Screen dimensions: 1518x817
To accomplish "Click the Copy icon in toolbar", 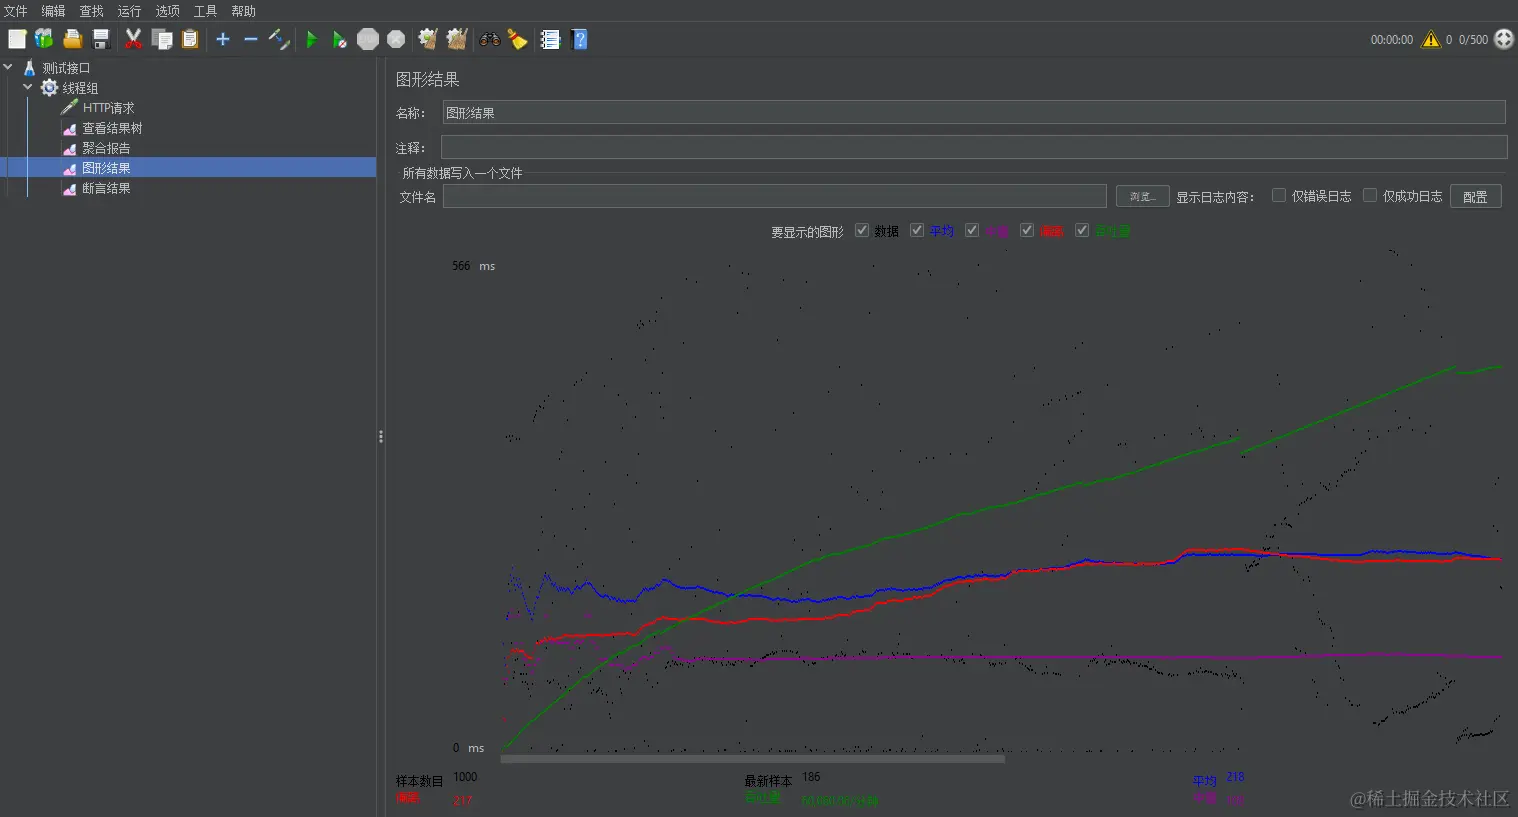I will click(162, 39).
